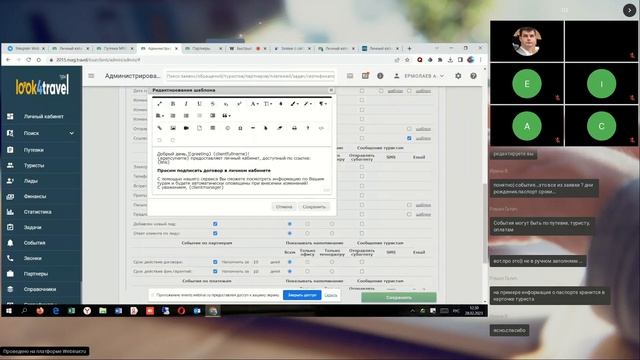Click the green Сохранить button at page bottom
The width and height of the screenshot is (640, 360).
coord(399,298)
